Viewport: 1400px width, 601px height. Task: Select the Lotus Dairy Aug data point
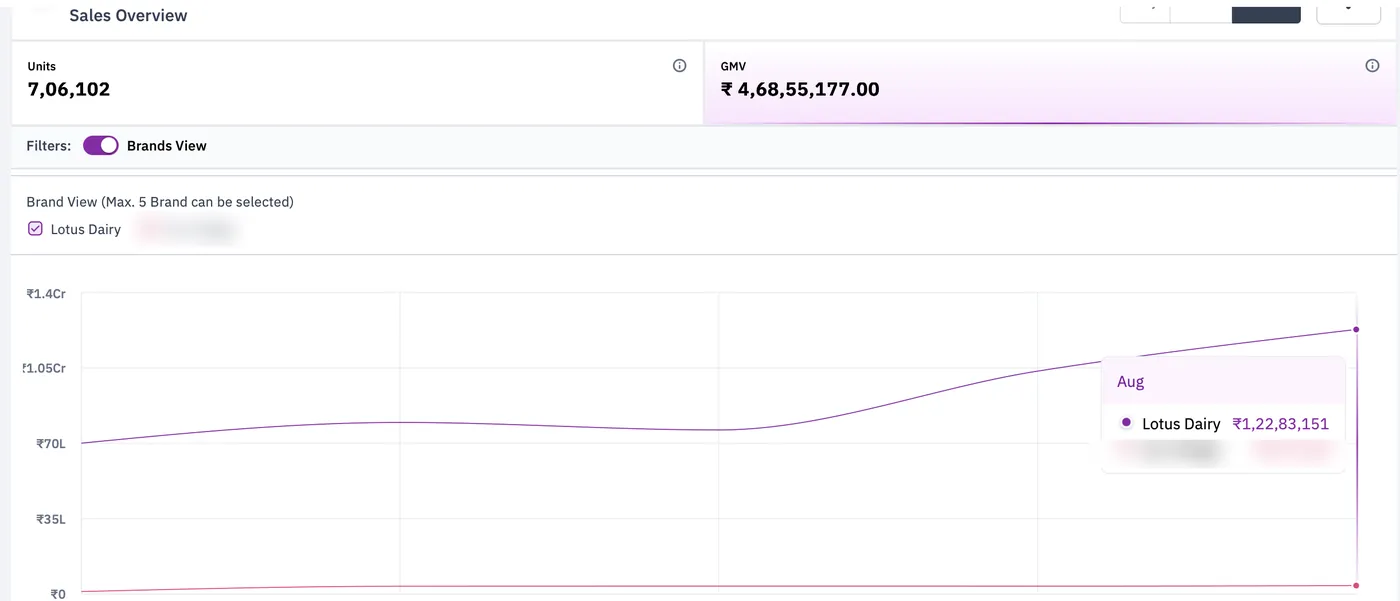(x=1356, y=329)
